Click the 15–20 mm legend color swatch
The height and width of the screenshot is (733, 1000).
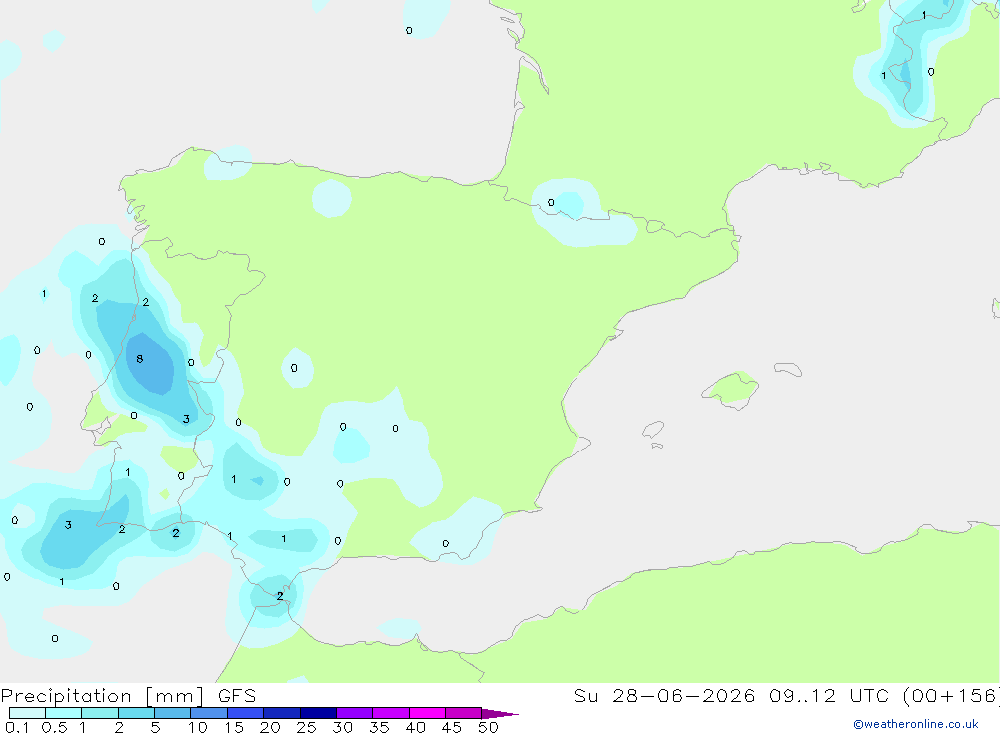point(246,713)
